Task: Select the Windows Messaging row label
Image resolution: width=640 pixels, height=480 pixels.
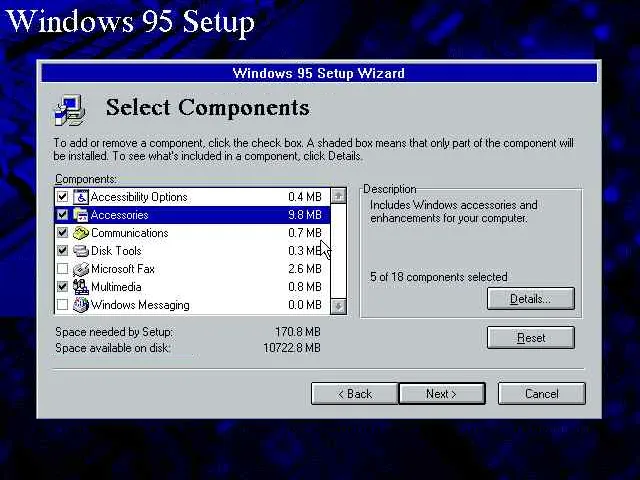Action: click(x=140, y=305)
